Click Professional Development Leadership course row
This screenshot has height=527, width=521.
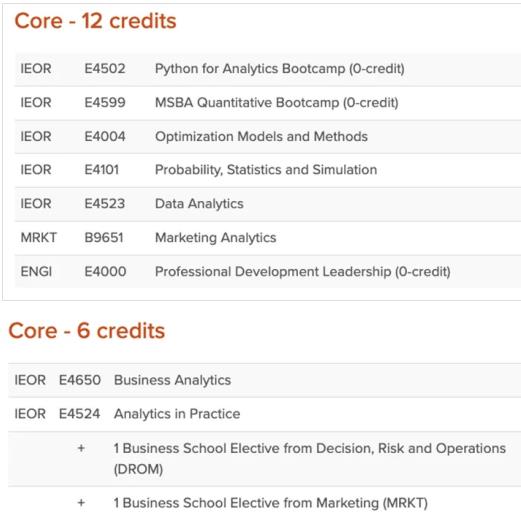268,272
